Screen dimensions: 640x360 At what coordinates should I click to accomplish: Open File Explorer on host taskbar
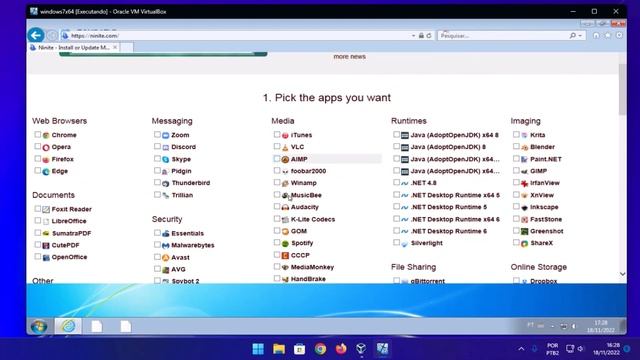point(279,349)
